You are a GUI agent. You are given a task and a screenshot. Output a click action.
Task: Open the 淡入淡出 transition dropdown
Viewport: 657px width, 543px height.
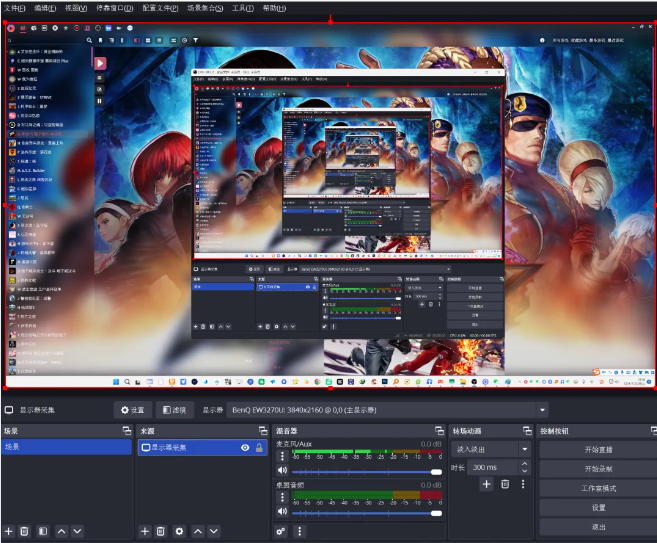(x=524, y=449)
